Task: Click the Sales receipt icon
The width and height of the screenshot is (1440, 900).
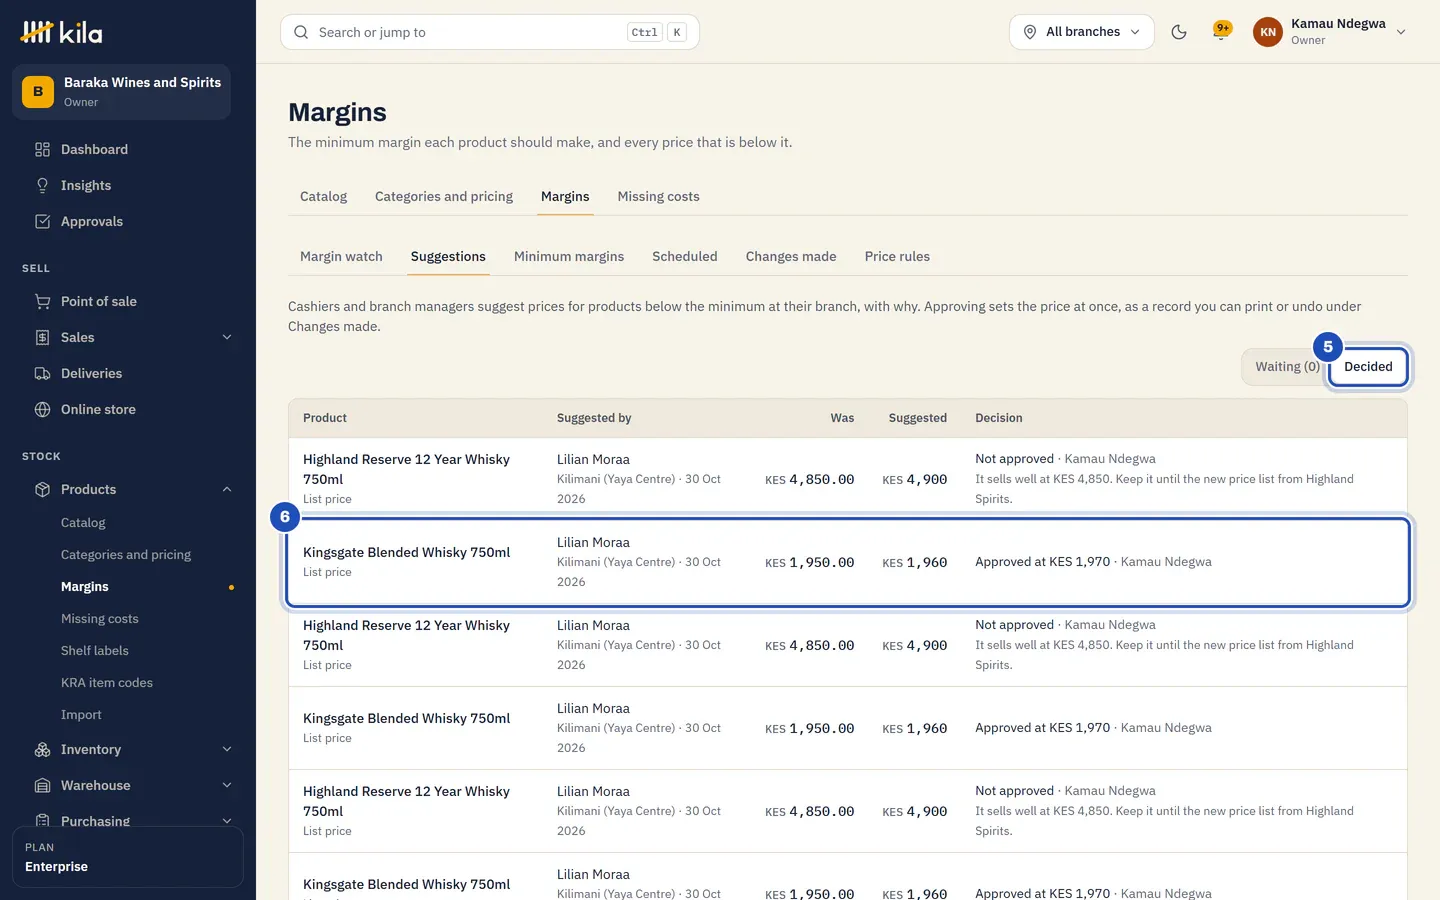Action: 42,338
